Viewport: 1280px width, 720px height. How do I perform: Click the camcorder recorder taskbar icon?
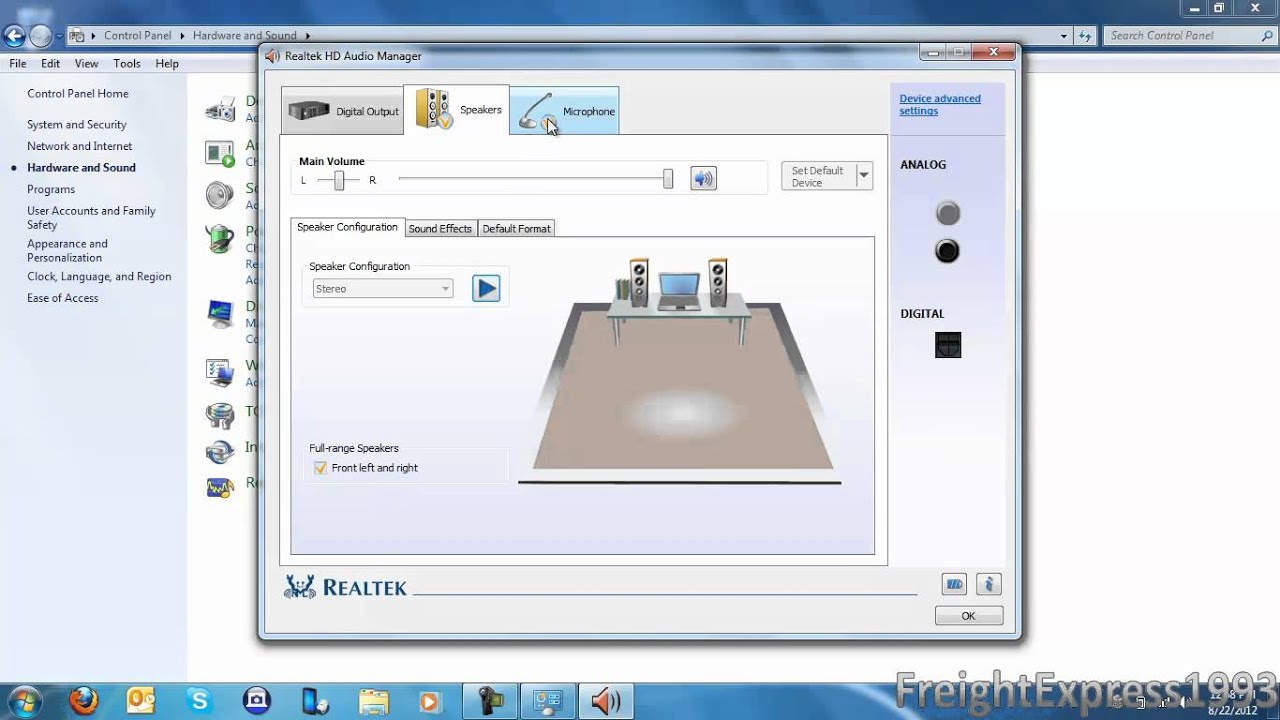(x=491, y=701)
